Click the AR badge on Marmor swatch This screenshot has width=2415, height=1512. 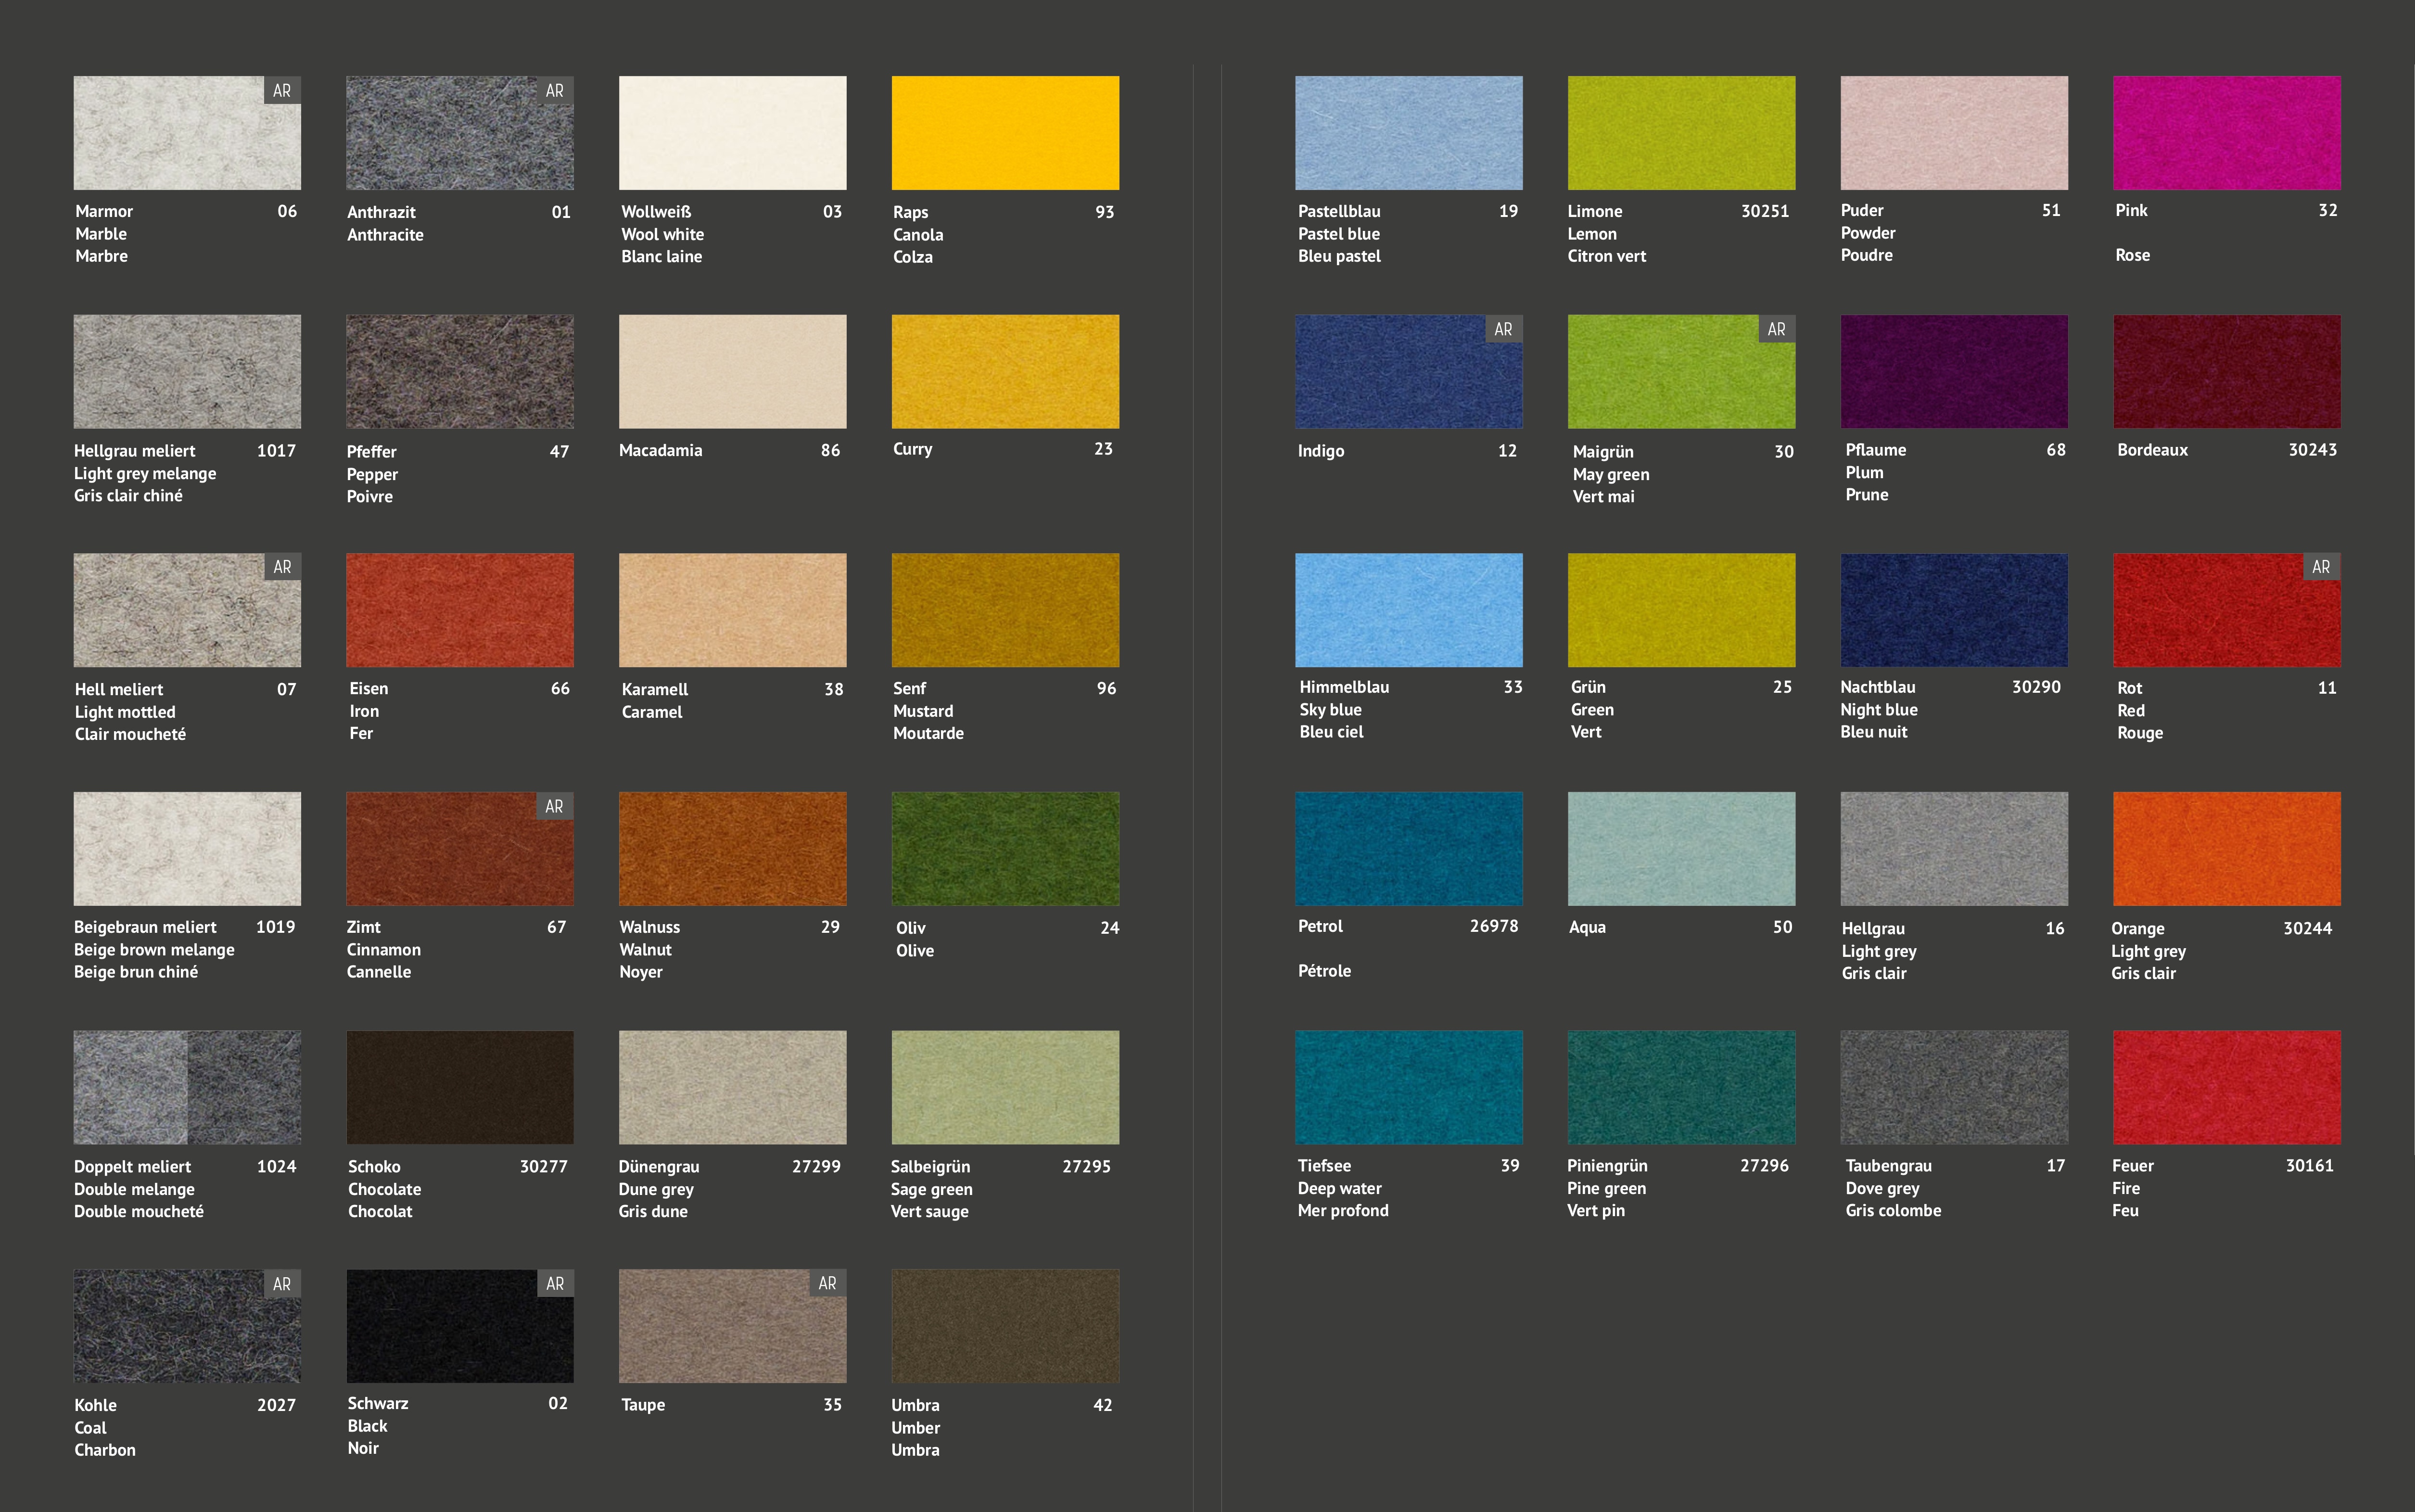pos(282,91)
